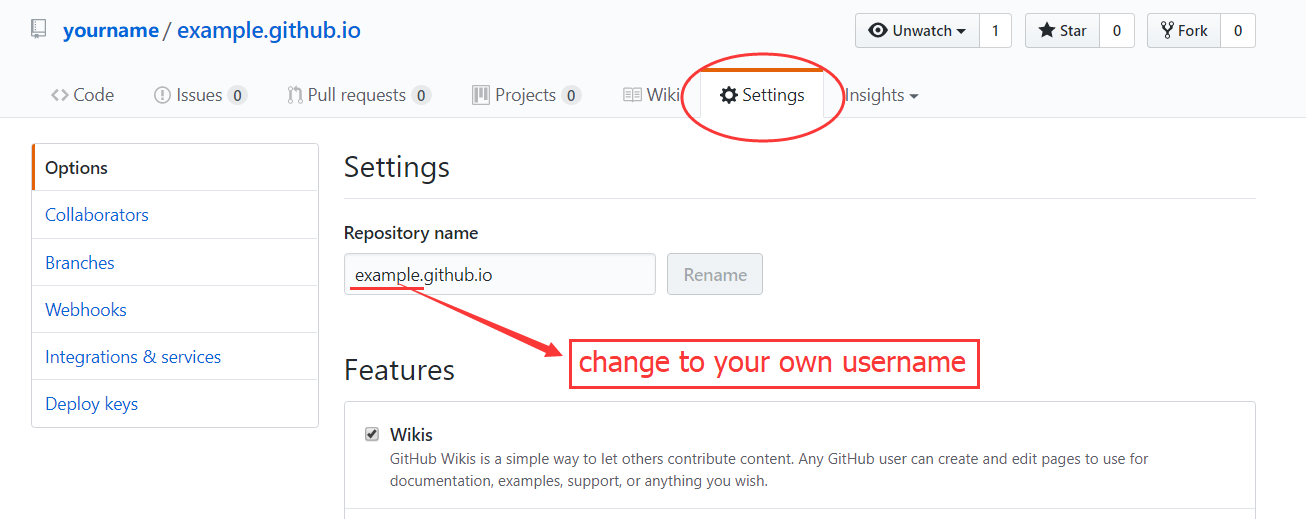
Task: Open Webhooks in the sidebar
Action: pyautogui.click(x=175, y=309)
